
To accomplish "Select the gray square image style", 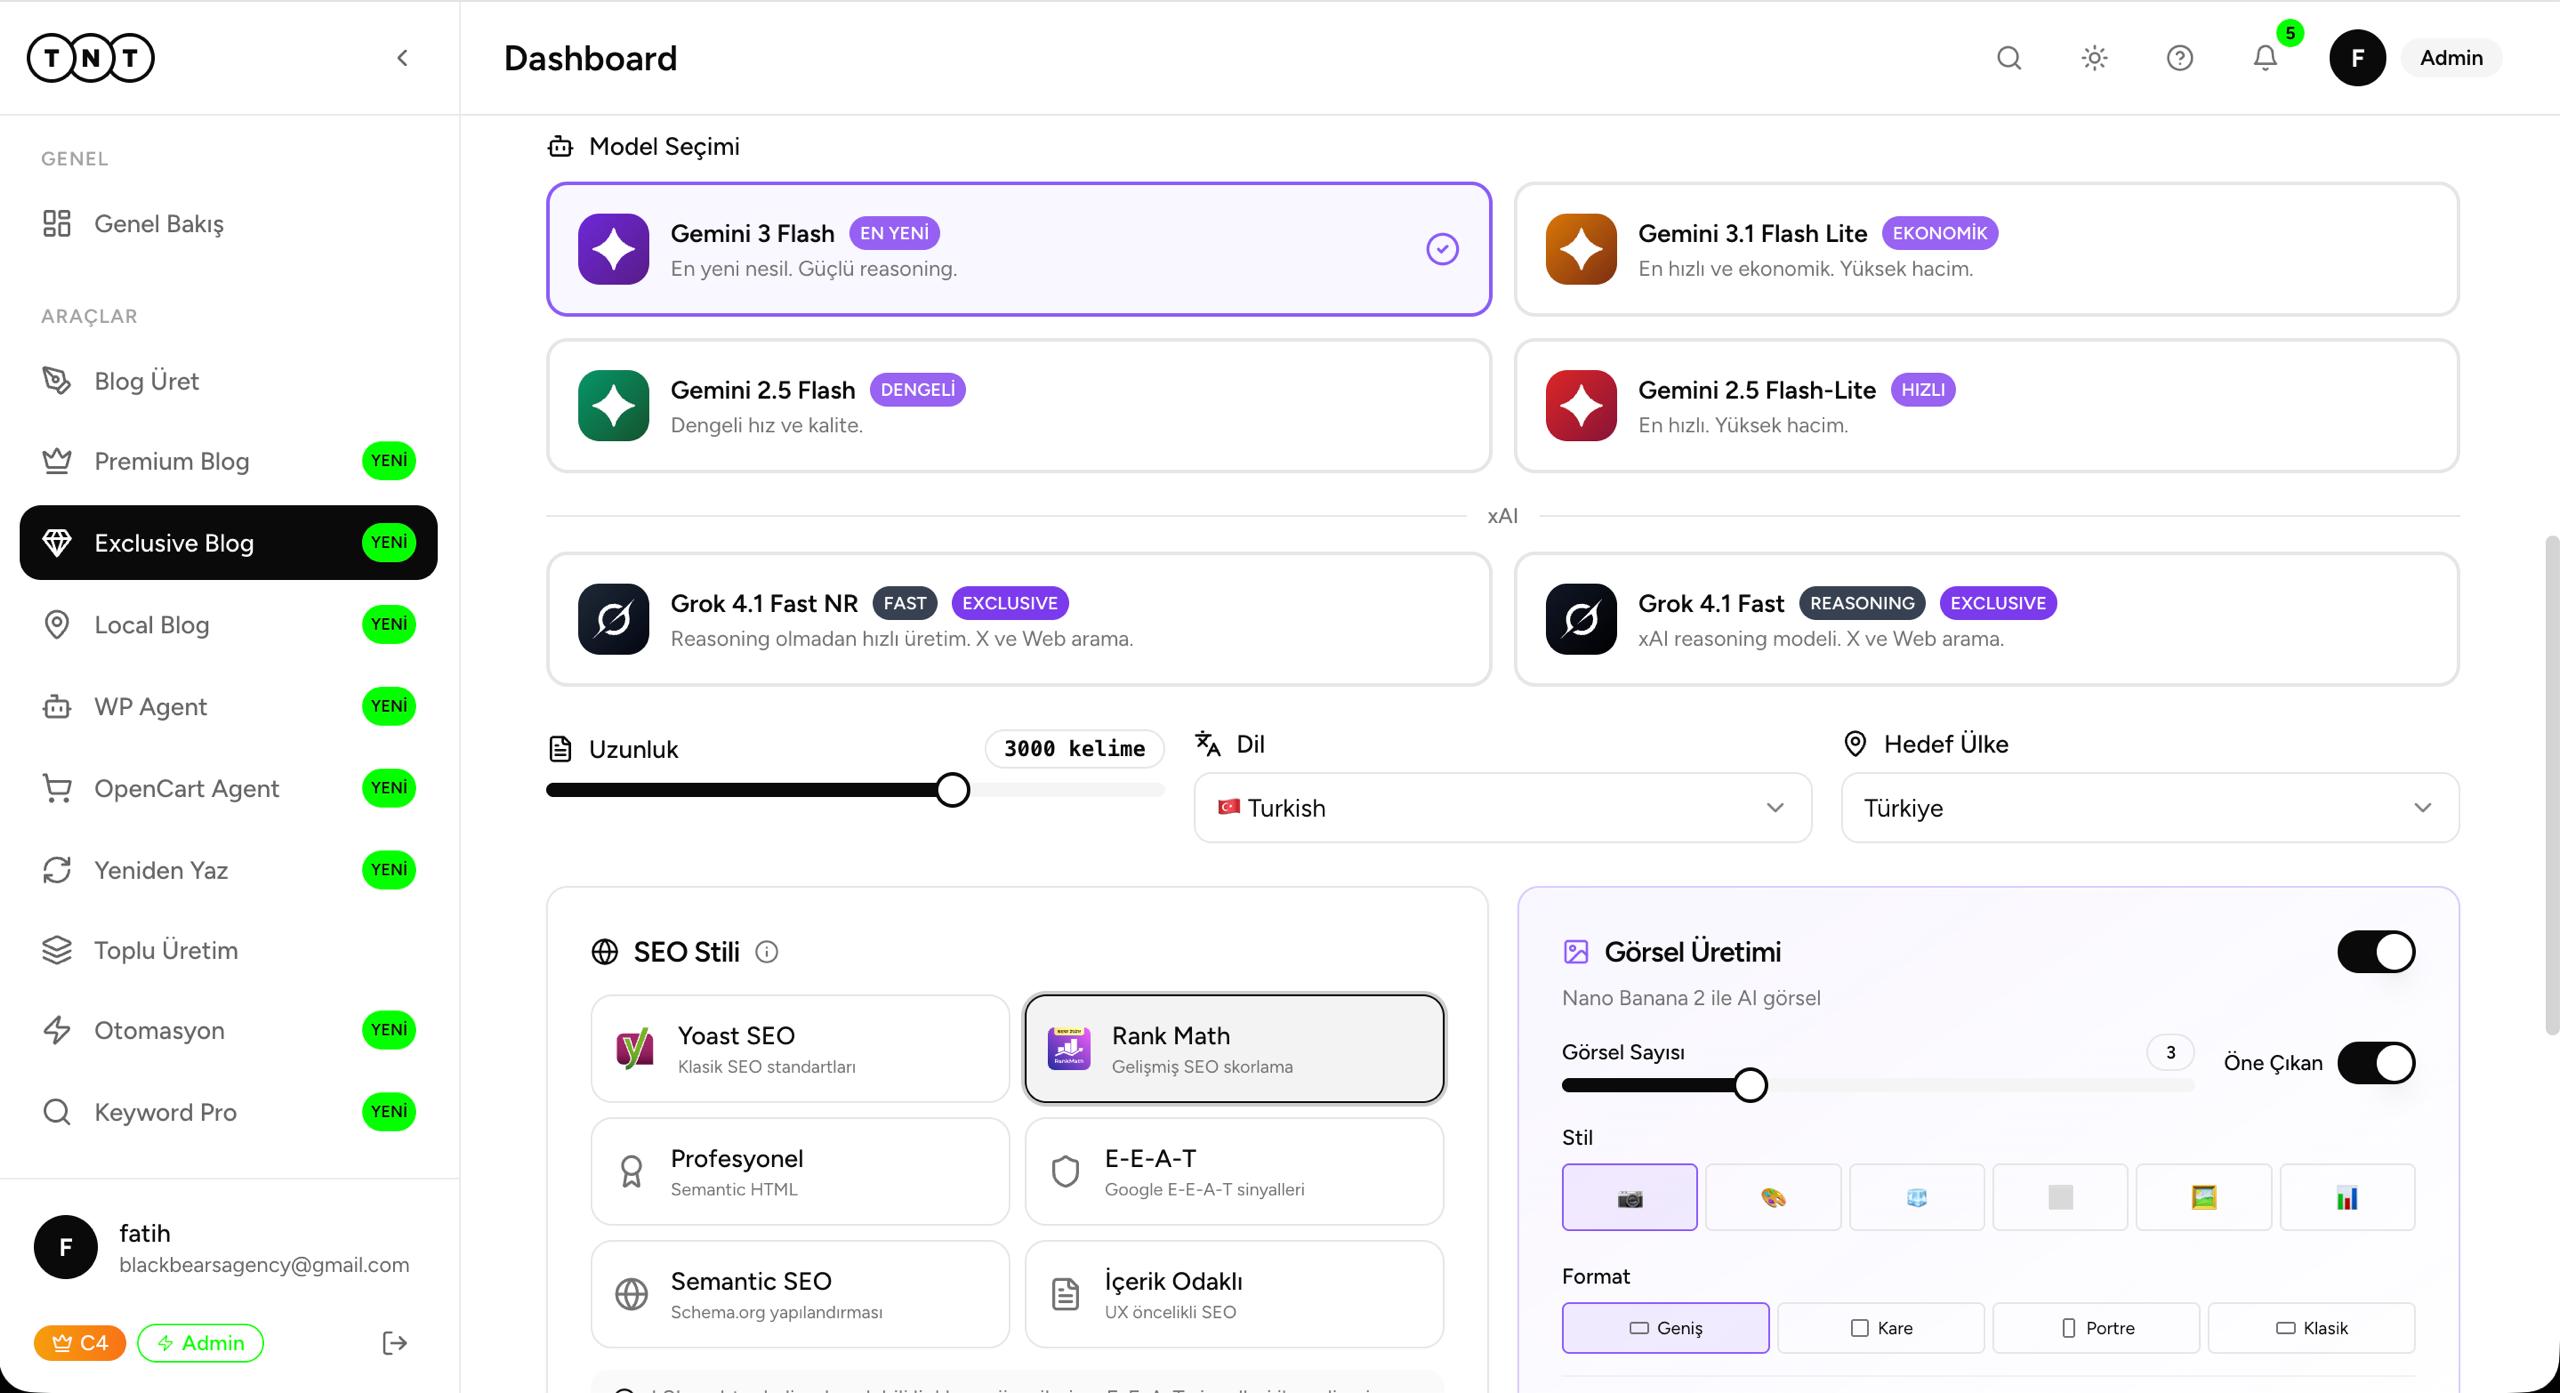I will [x=2060, y=1197].
